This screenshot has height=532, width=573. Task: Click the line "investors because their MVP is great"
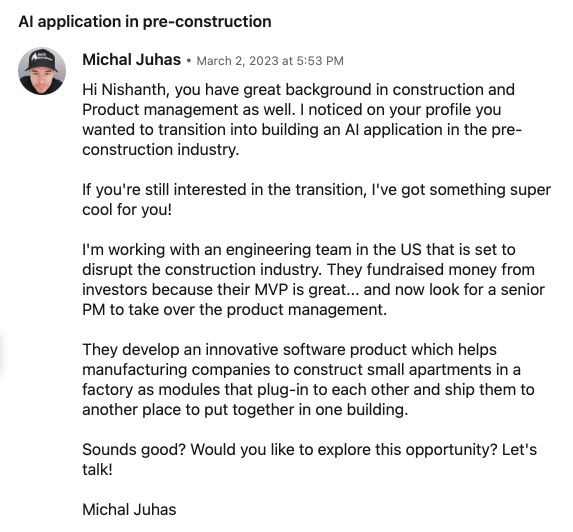click(x=313, y=290)
